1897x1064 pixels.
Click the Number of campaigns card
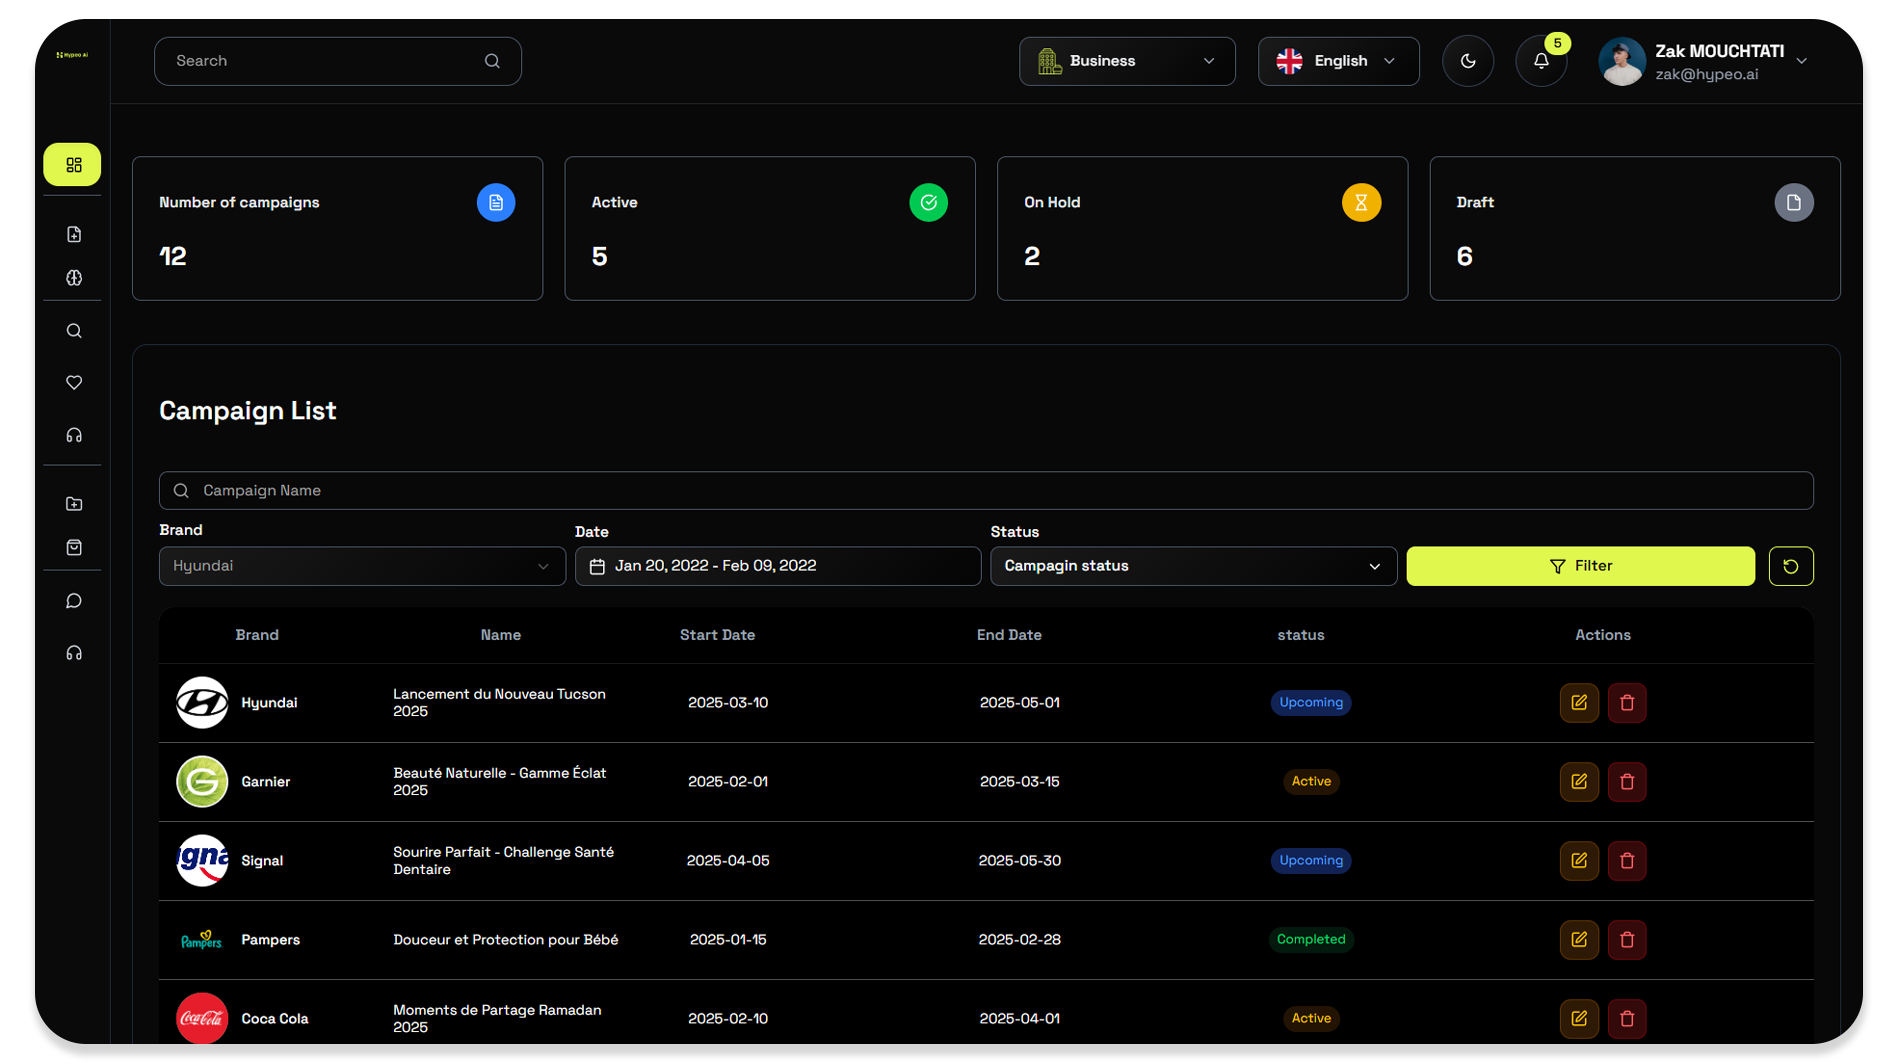point(337,229)
